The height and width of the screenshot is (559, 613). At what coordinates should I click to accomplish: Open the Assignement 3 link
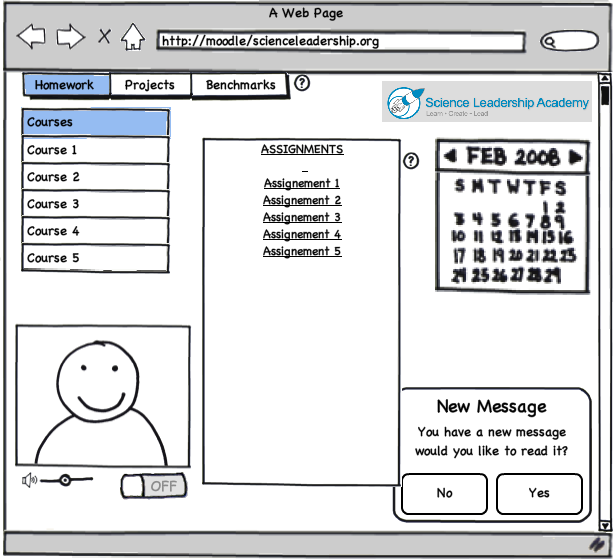click(x=302, y=217)
